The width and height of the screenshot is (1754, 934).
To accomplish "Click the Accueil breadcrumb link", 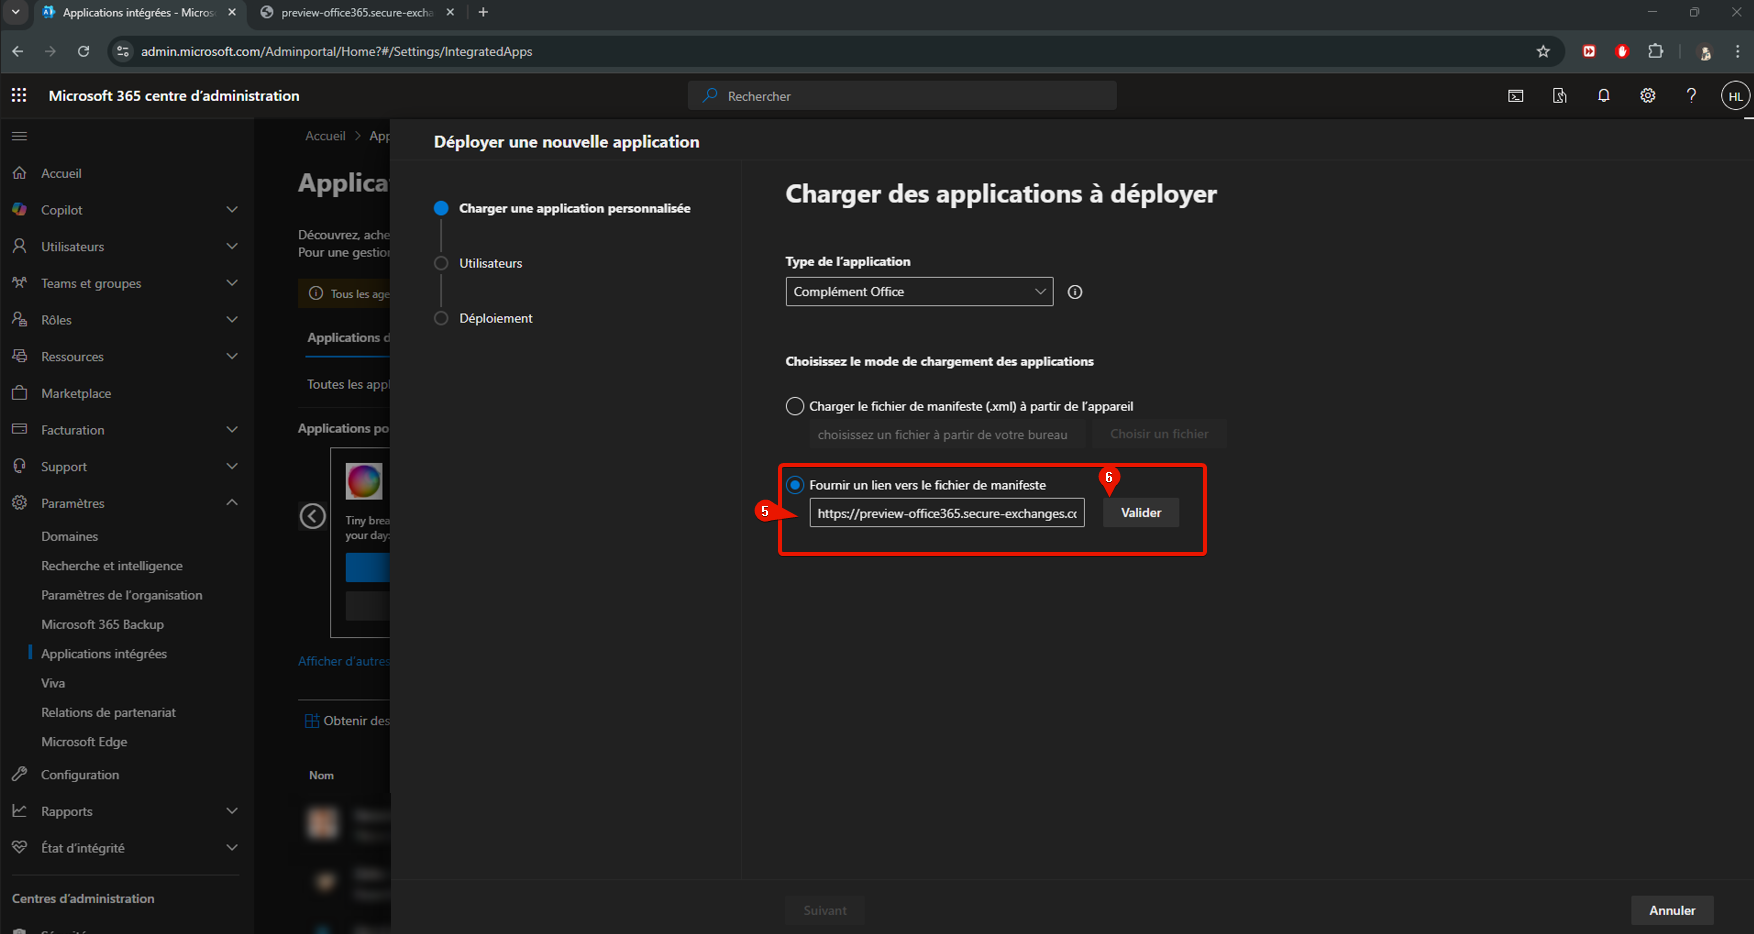I will pos(325,136).
